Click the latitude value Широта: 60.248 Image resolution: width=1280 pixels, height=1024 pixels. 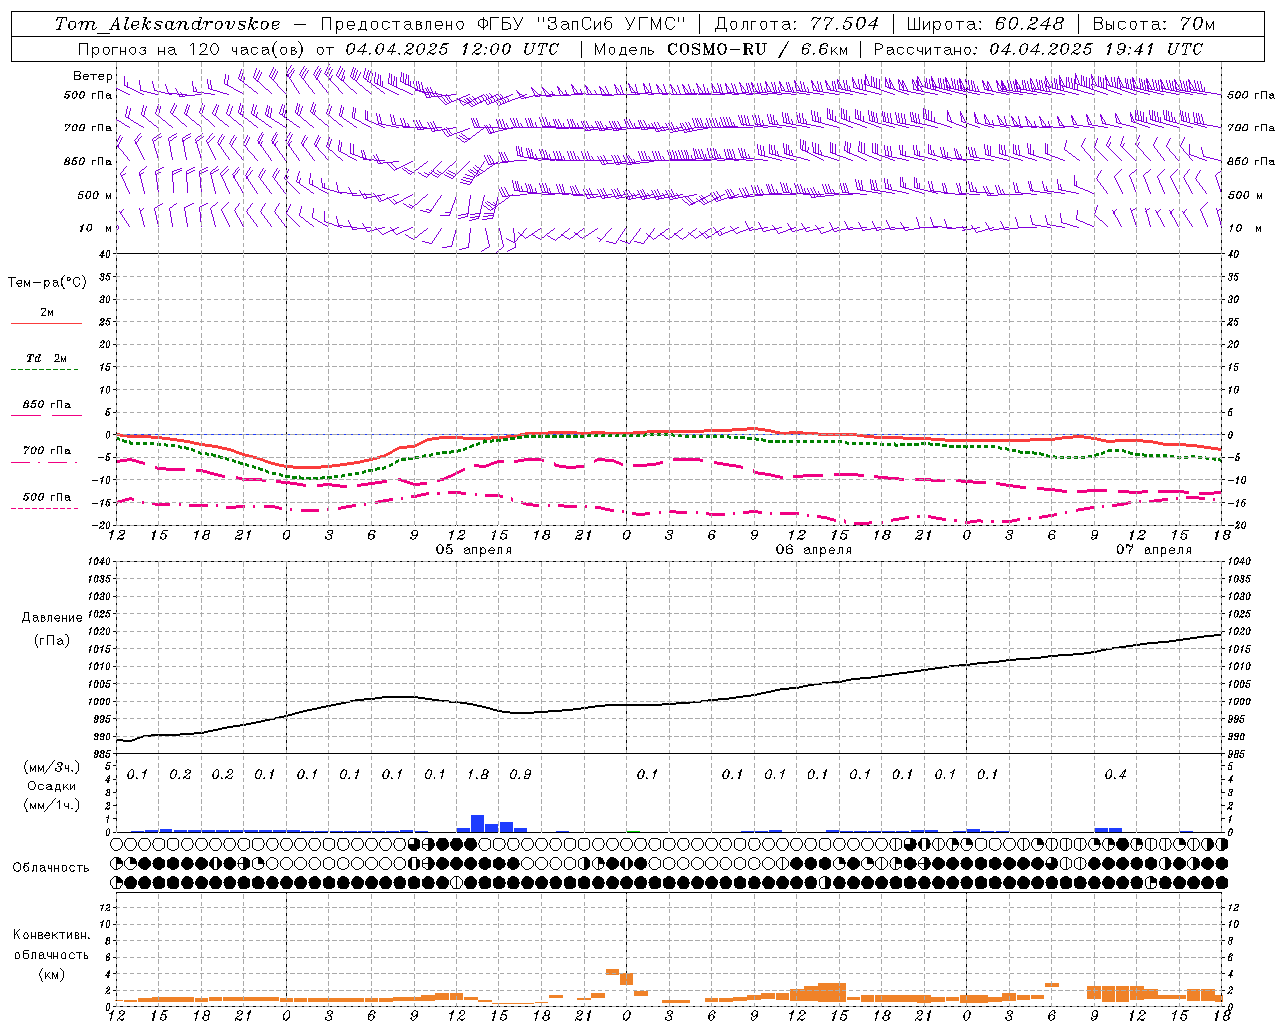click(x=985, y=24)
